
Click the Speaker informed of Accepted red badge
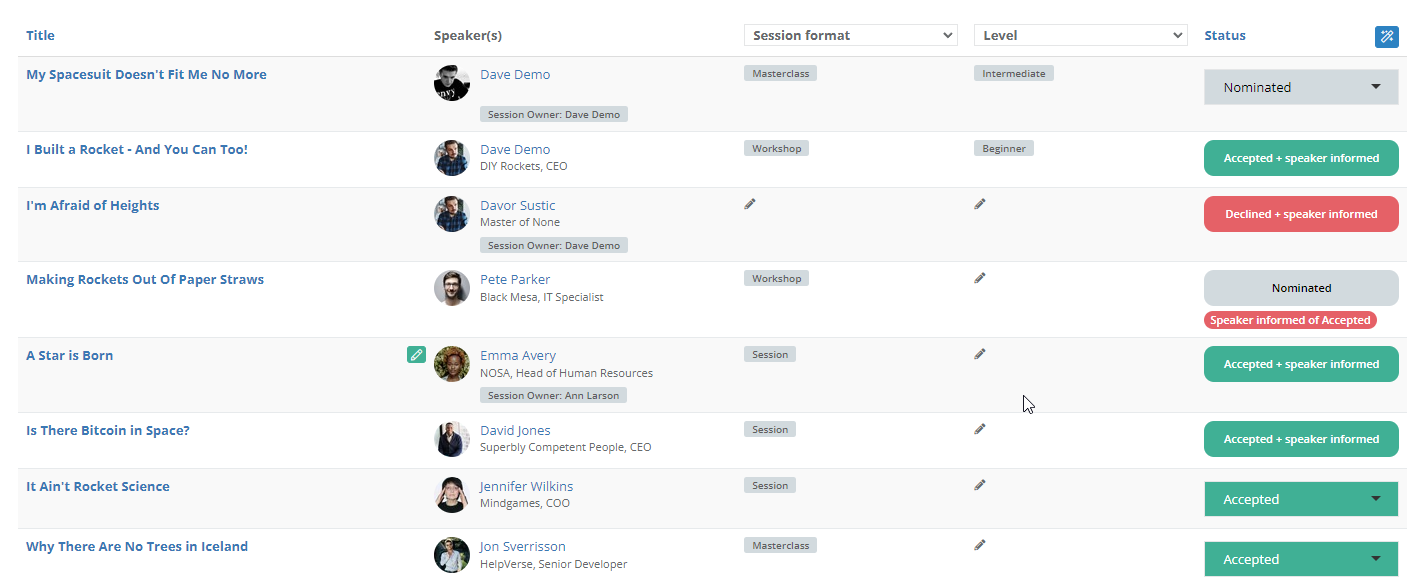tap(1290, 321)
